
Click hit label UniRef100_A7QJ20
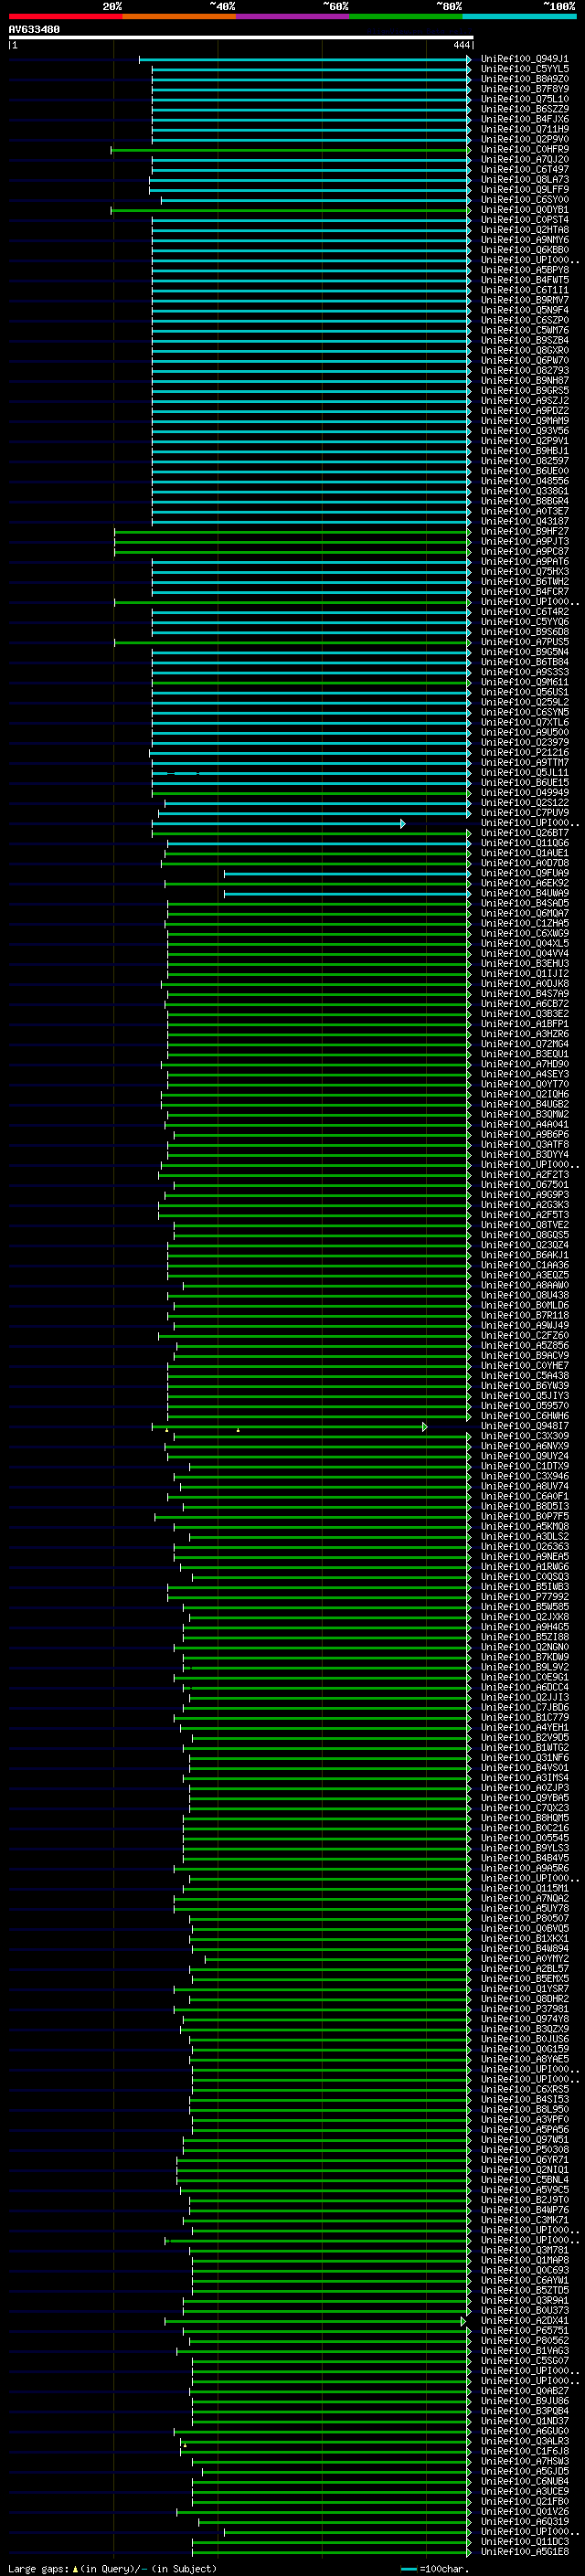(524, 159)
